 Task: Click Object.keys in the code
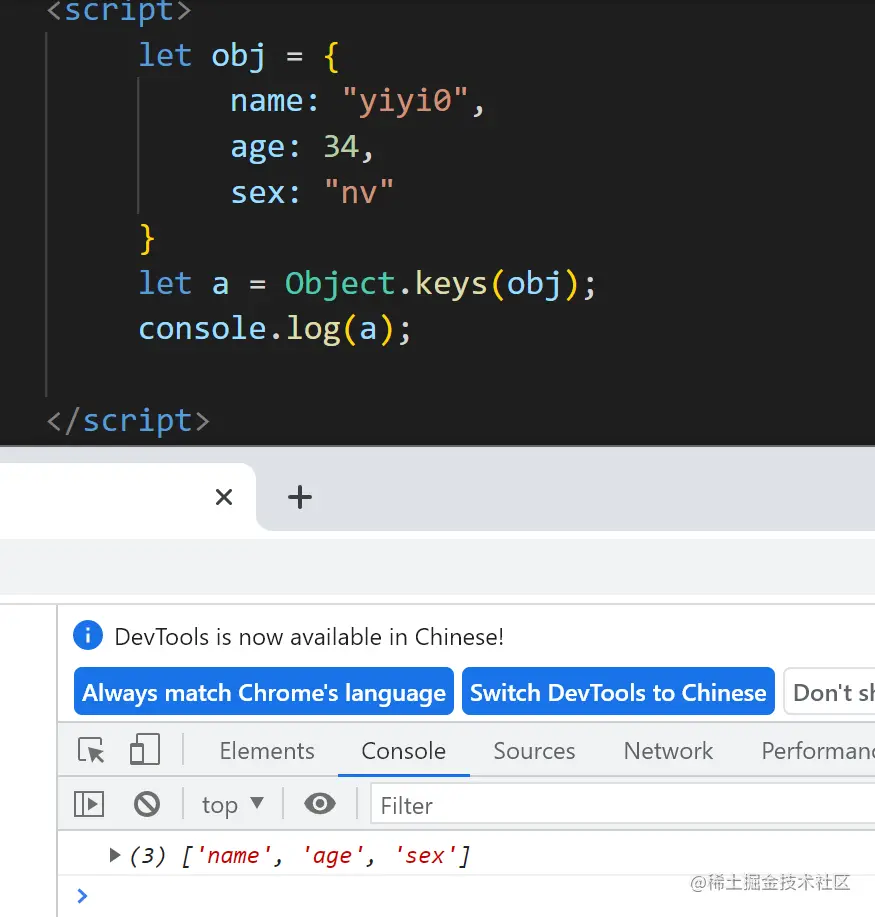[386, 284]
